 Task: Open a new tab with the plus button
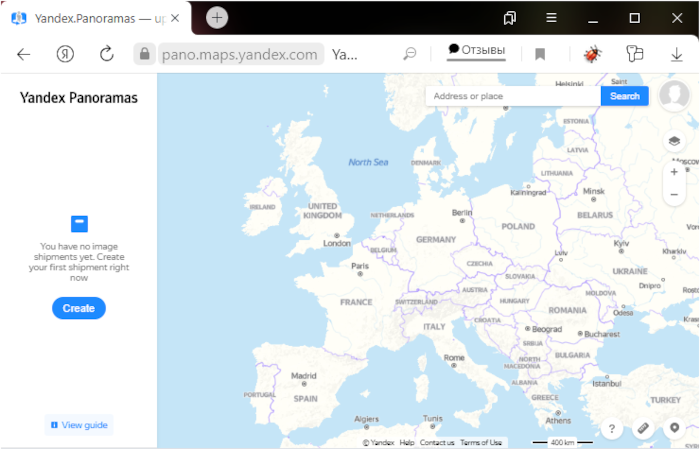coord(217,18)
